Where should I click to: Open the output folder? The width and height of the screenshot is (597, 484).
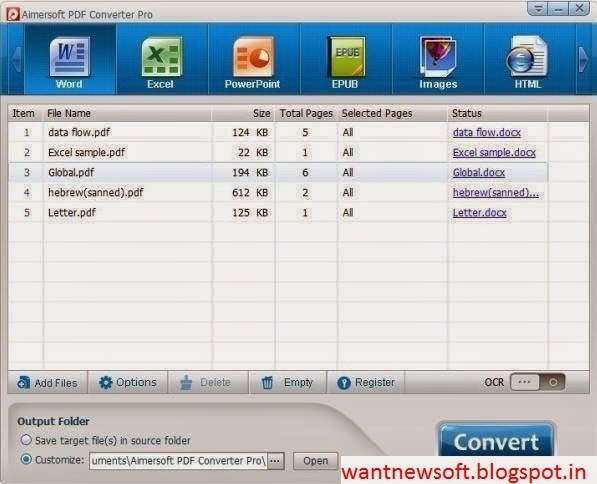click(x=316, y=461)
